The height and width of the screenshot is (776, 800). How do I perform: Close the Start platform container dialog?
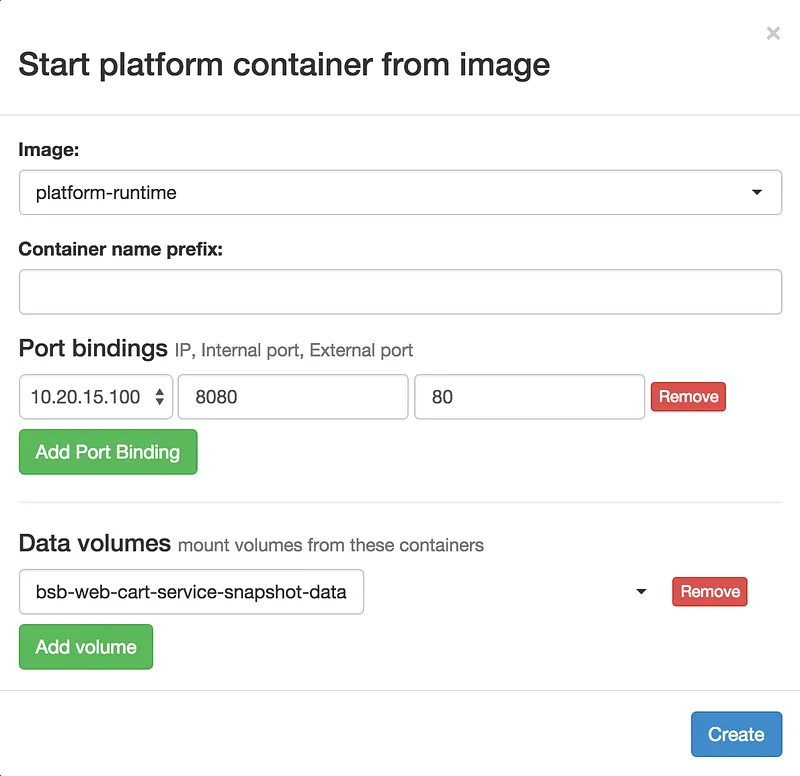[773, 33]
